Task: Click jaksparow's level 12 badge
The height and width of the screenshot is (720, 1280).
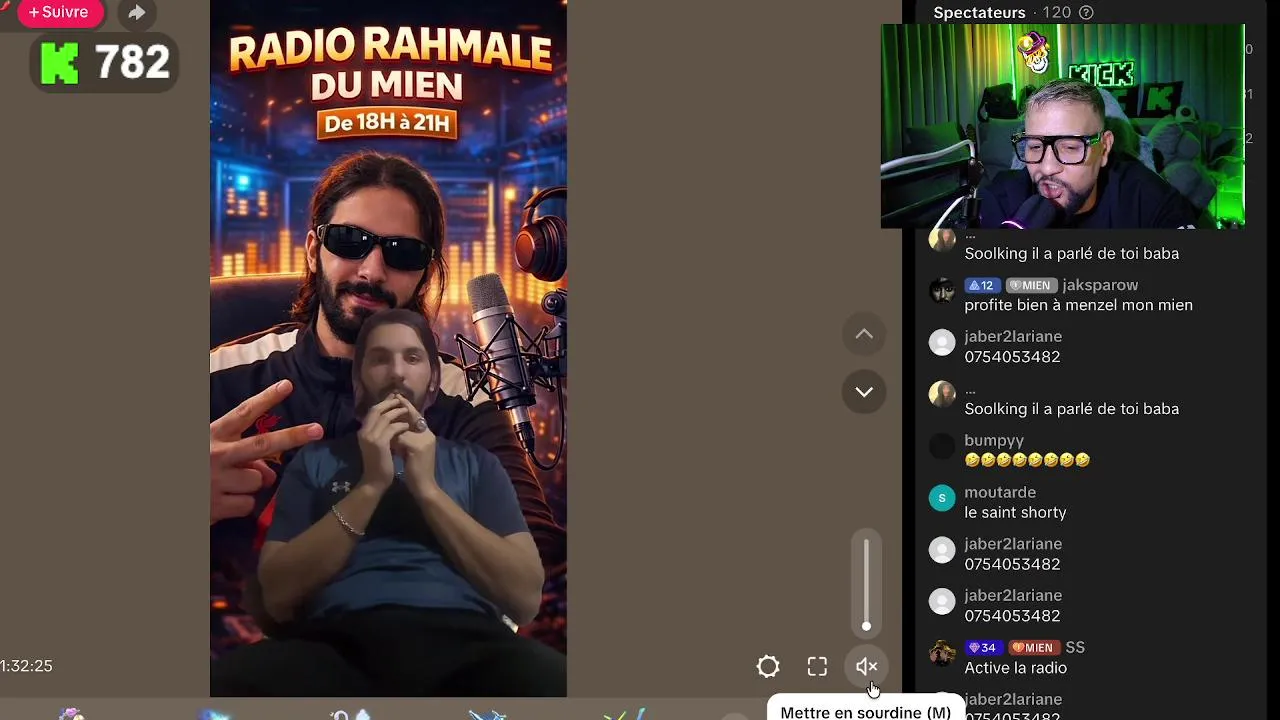Action: point(981,285)
